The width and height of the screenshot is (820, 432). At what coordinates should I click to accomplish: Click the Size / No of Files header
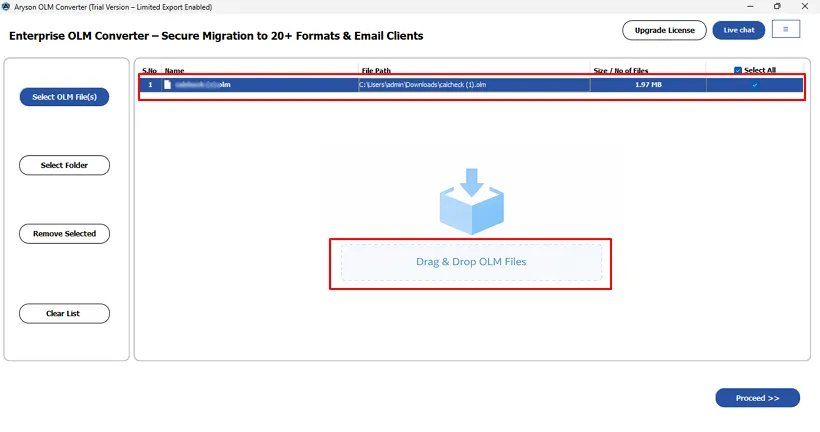[621, 71]
